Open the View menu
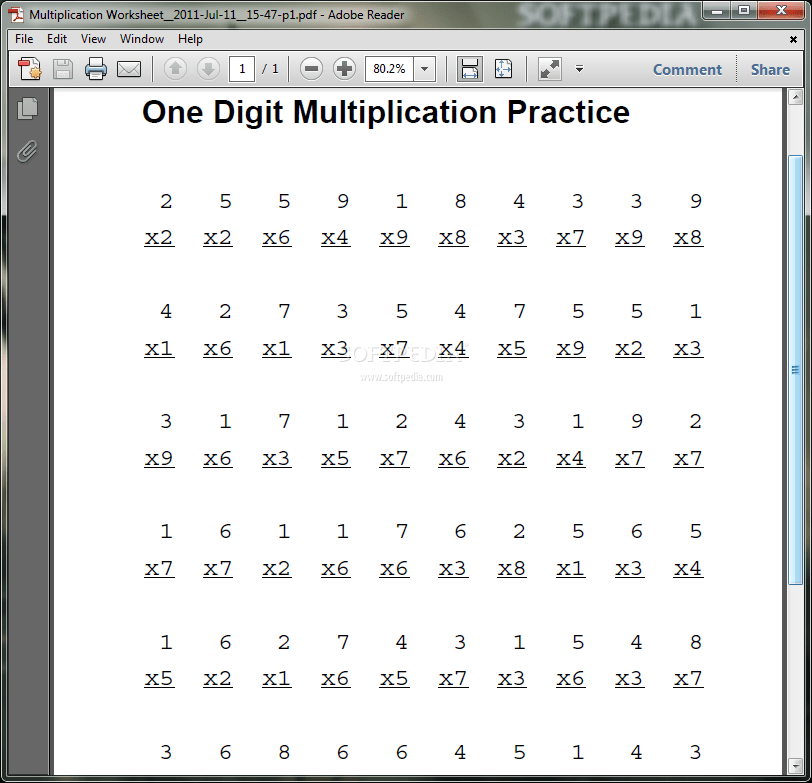812x783 pixels. tap(93, 39)
